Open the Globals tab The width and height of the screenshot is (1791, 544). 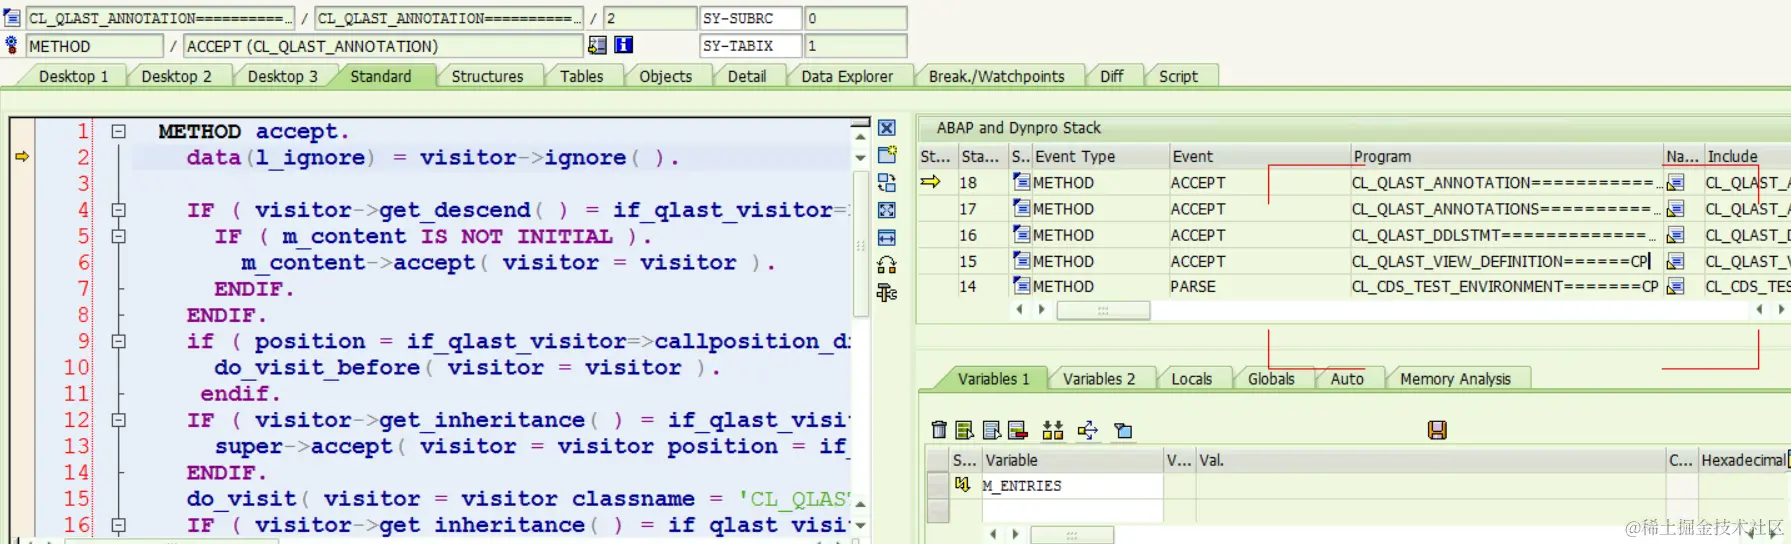(1270, 379)
